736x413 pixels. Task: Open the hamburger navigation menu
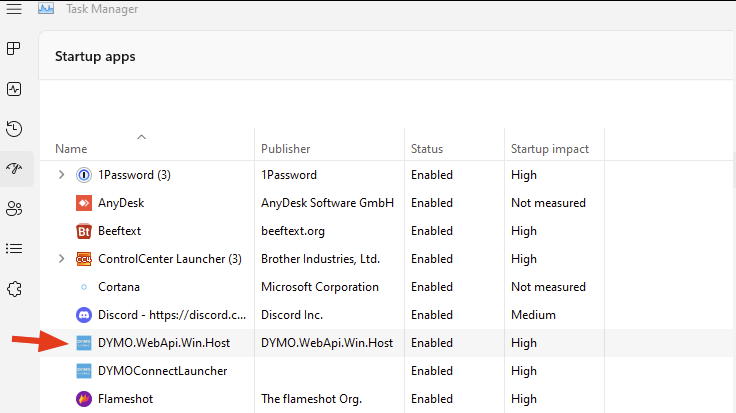coord(14,9)
